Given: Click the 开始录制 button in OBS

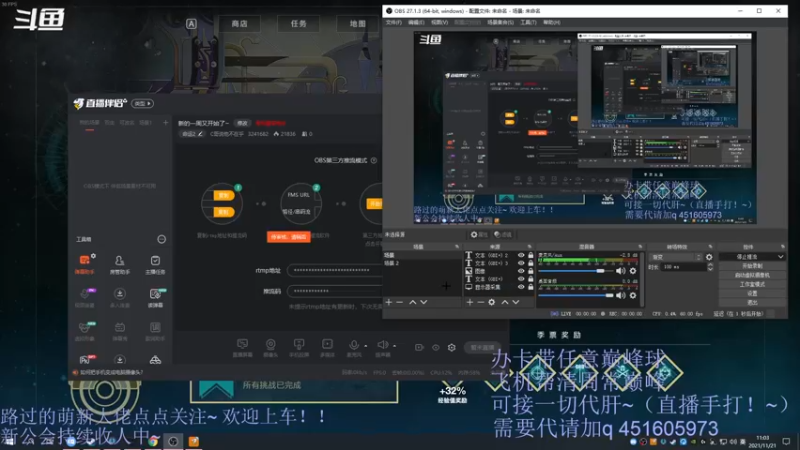Looking at the screenshot, I should coord(752,266).
